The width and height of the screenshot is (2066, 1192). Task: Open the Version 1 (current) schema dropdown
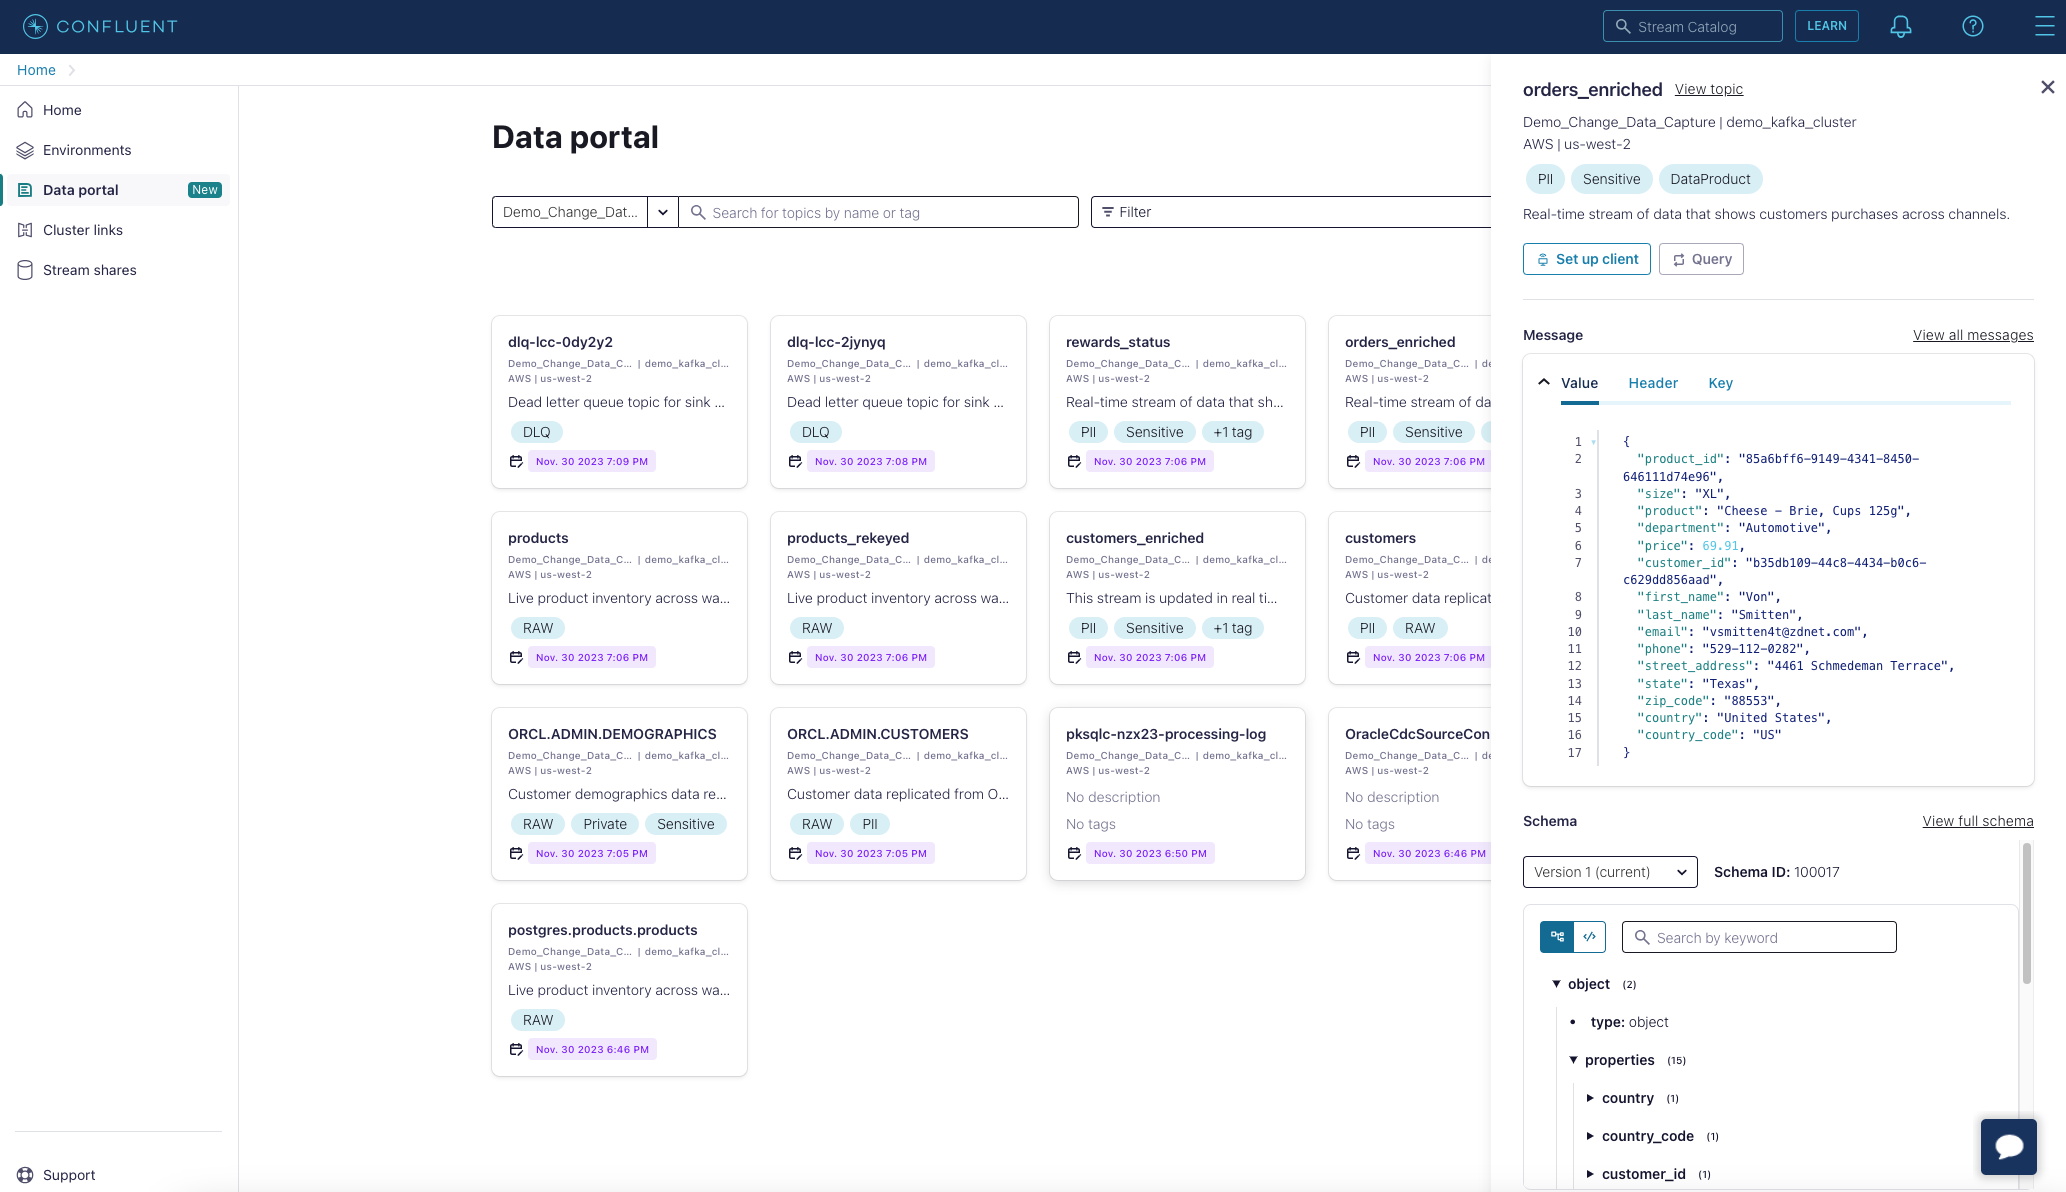coord(1609,872)
